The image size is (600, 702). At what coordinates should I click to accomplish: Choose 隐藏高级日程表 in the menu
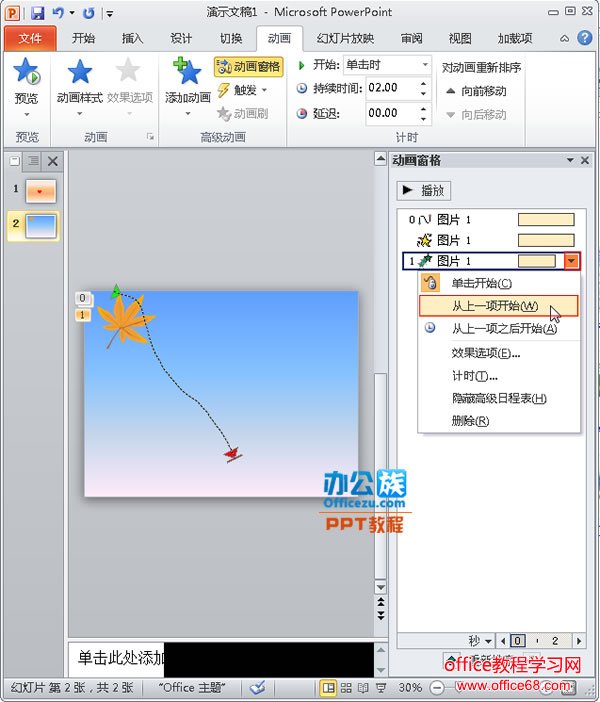[x=498, y=398]
